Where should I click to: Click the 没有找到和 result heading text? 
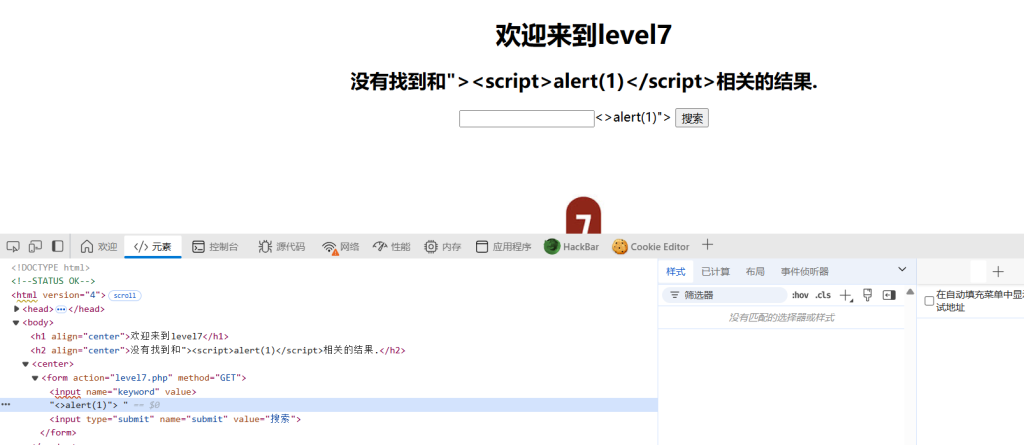point(584,82)
